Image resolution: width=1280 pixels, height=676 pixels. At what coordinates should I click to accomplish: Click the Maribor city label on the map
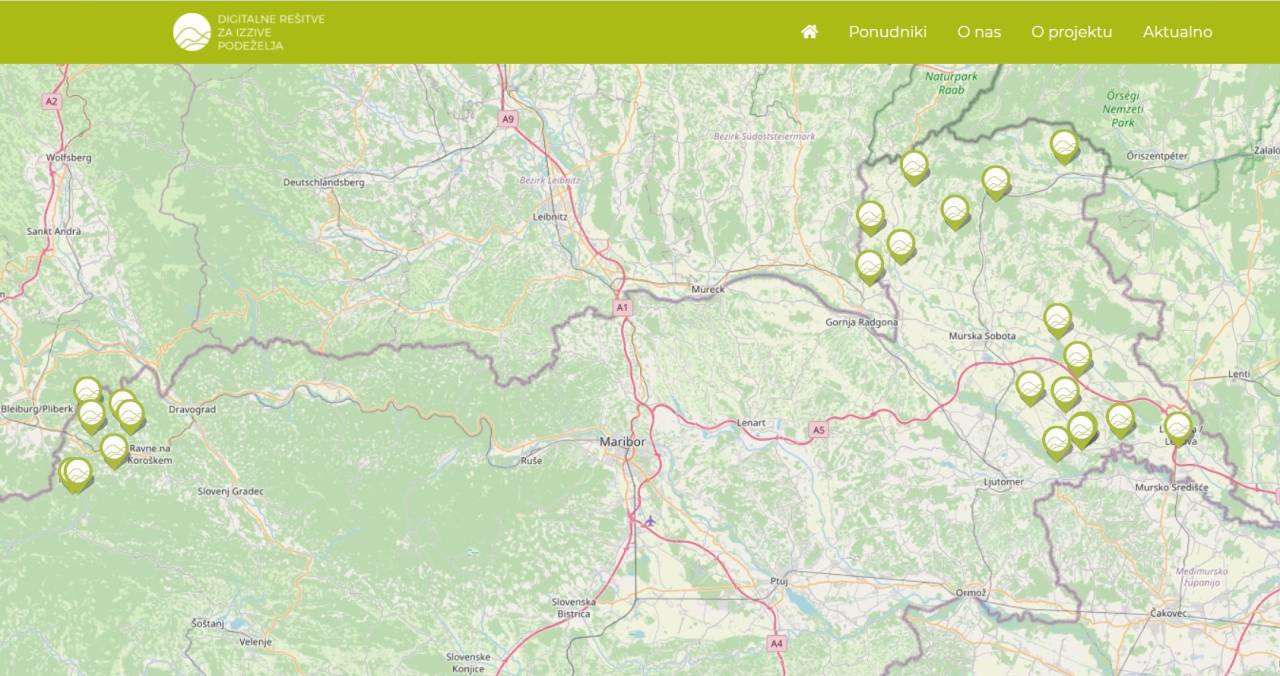tap(622, 441)
